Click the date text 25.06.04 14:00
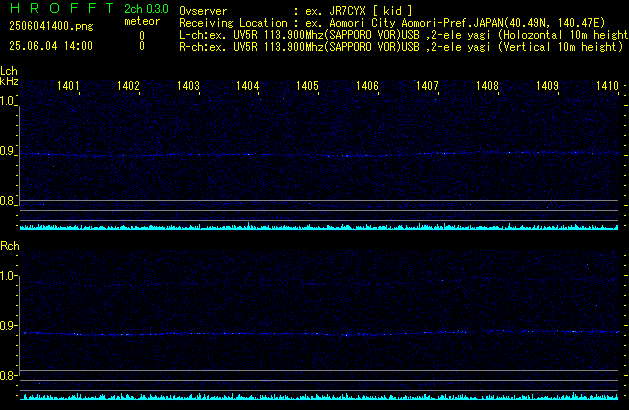This screenshot has width=629, height=410. (x=51, y=46)
